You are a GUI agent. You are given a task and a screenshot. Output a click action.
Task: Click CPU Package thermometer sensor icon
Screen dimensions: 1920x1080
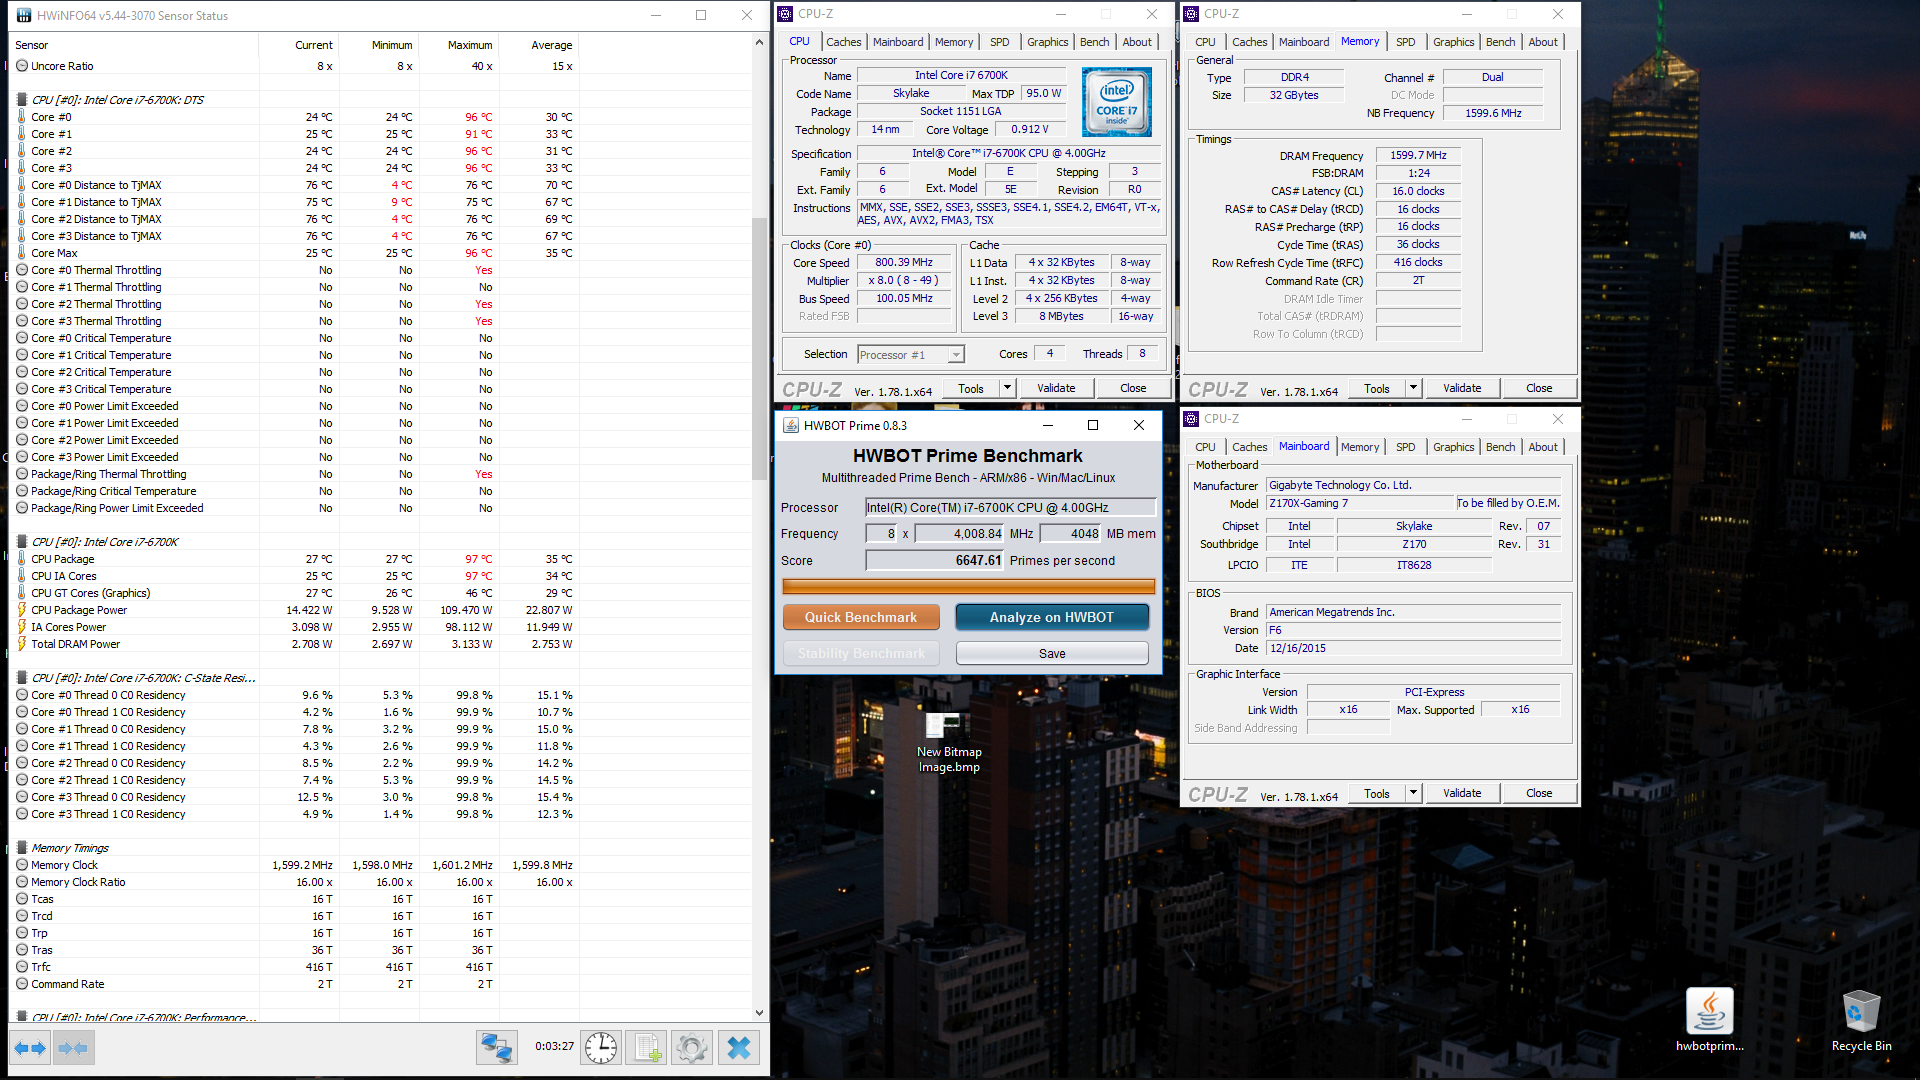[x=22, y=559]
